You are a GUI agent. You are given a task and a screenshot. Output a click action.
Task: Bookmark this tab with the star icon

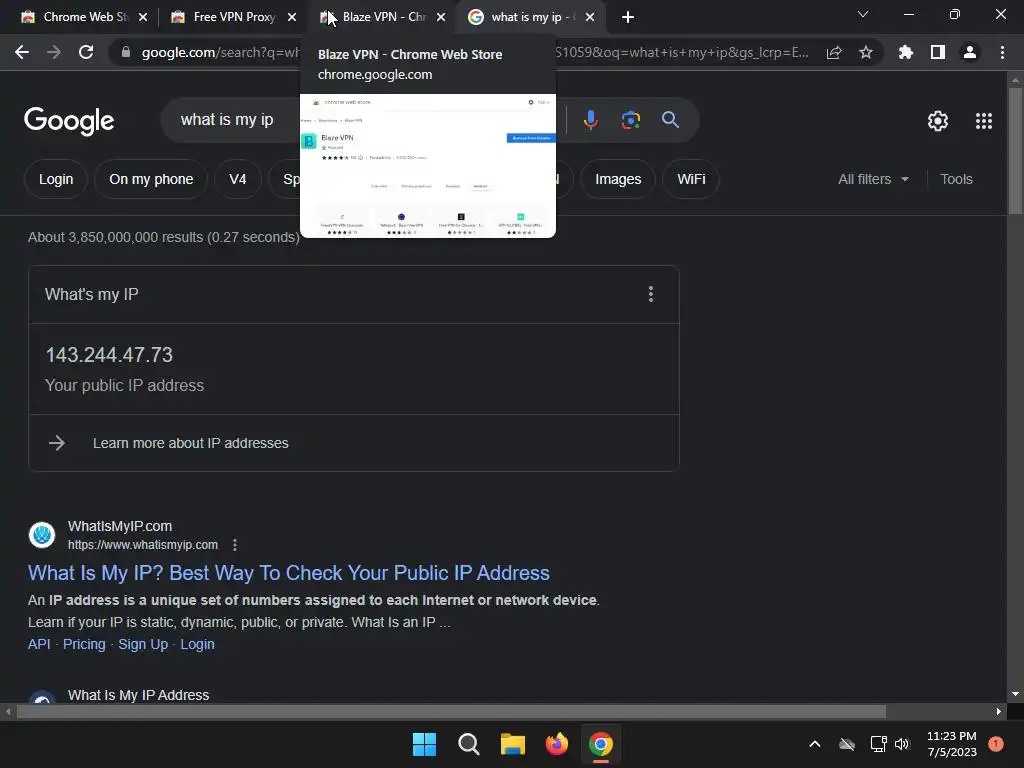click(866, 52)
